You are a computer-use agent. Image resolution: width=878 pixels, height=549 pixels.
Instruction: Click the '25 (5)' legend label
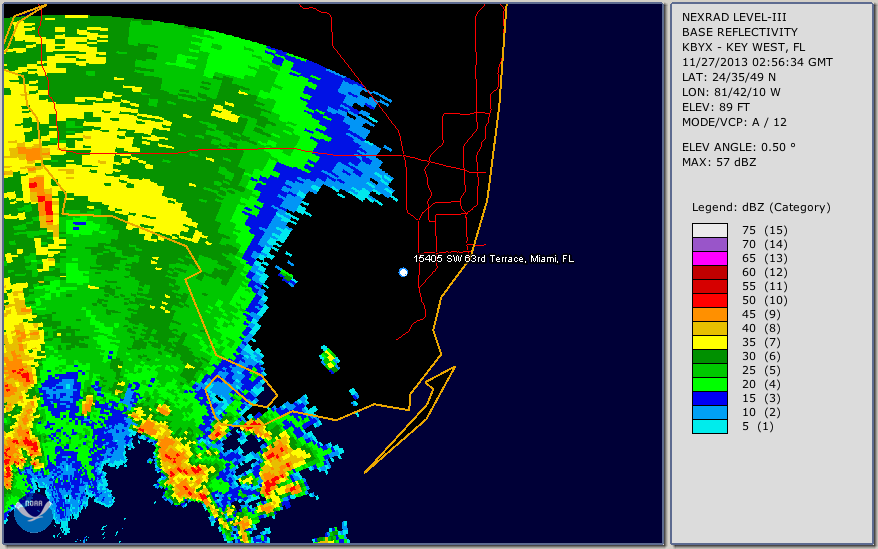click(761, 370)
